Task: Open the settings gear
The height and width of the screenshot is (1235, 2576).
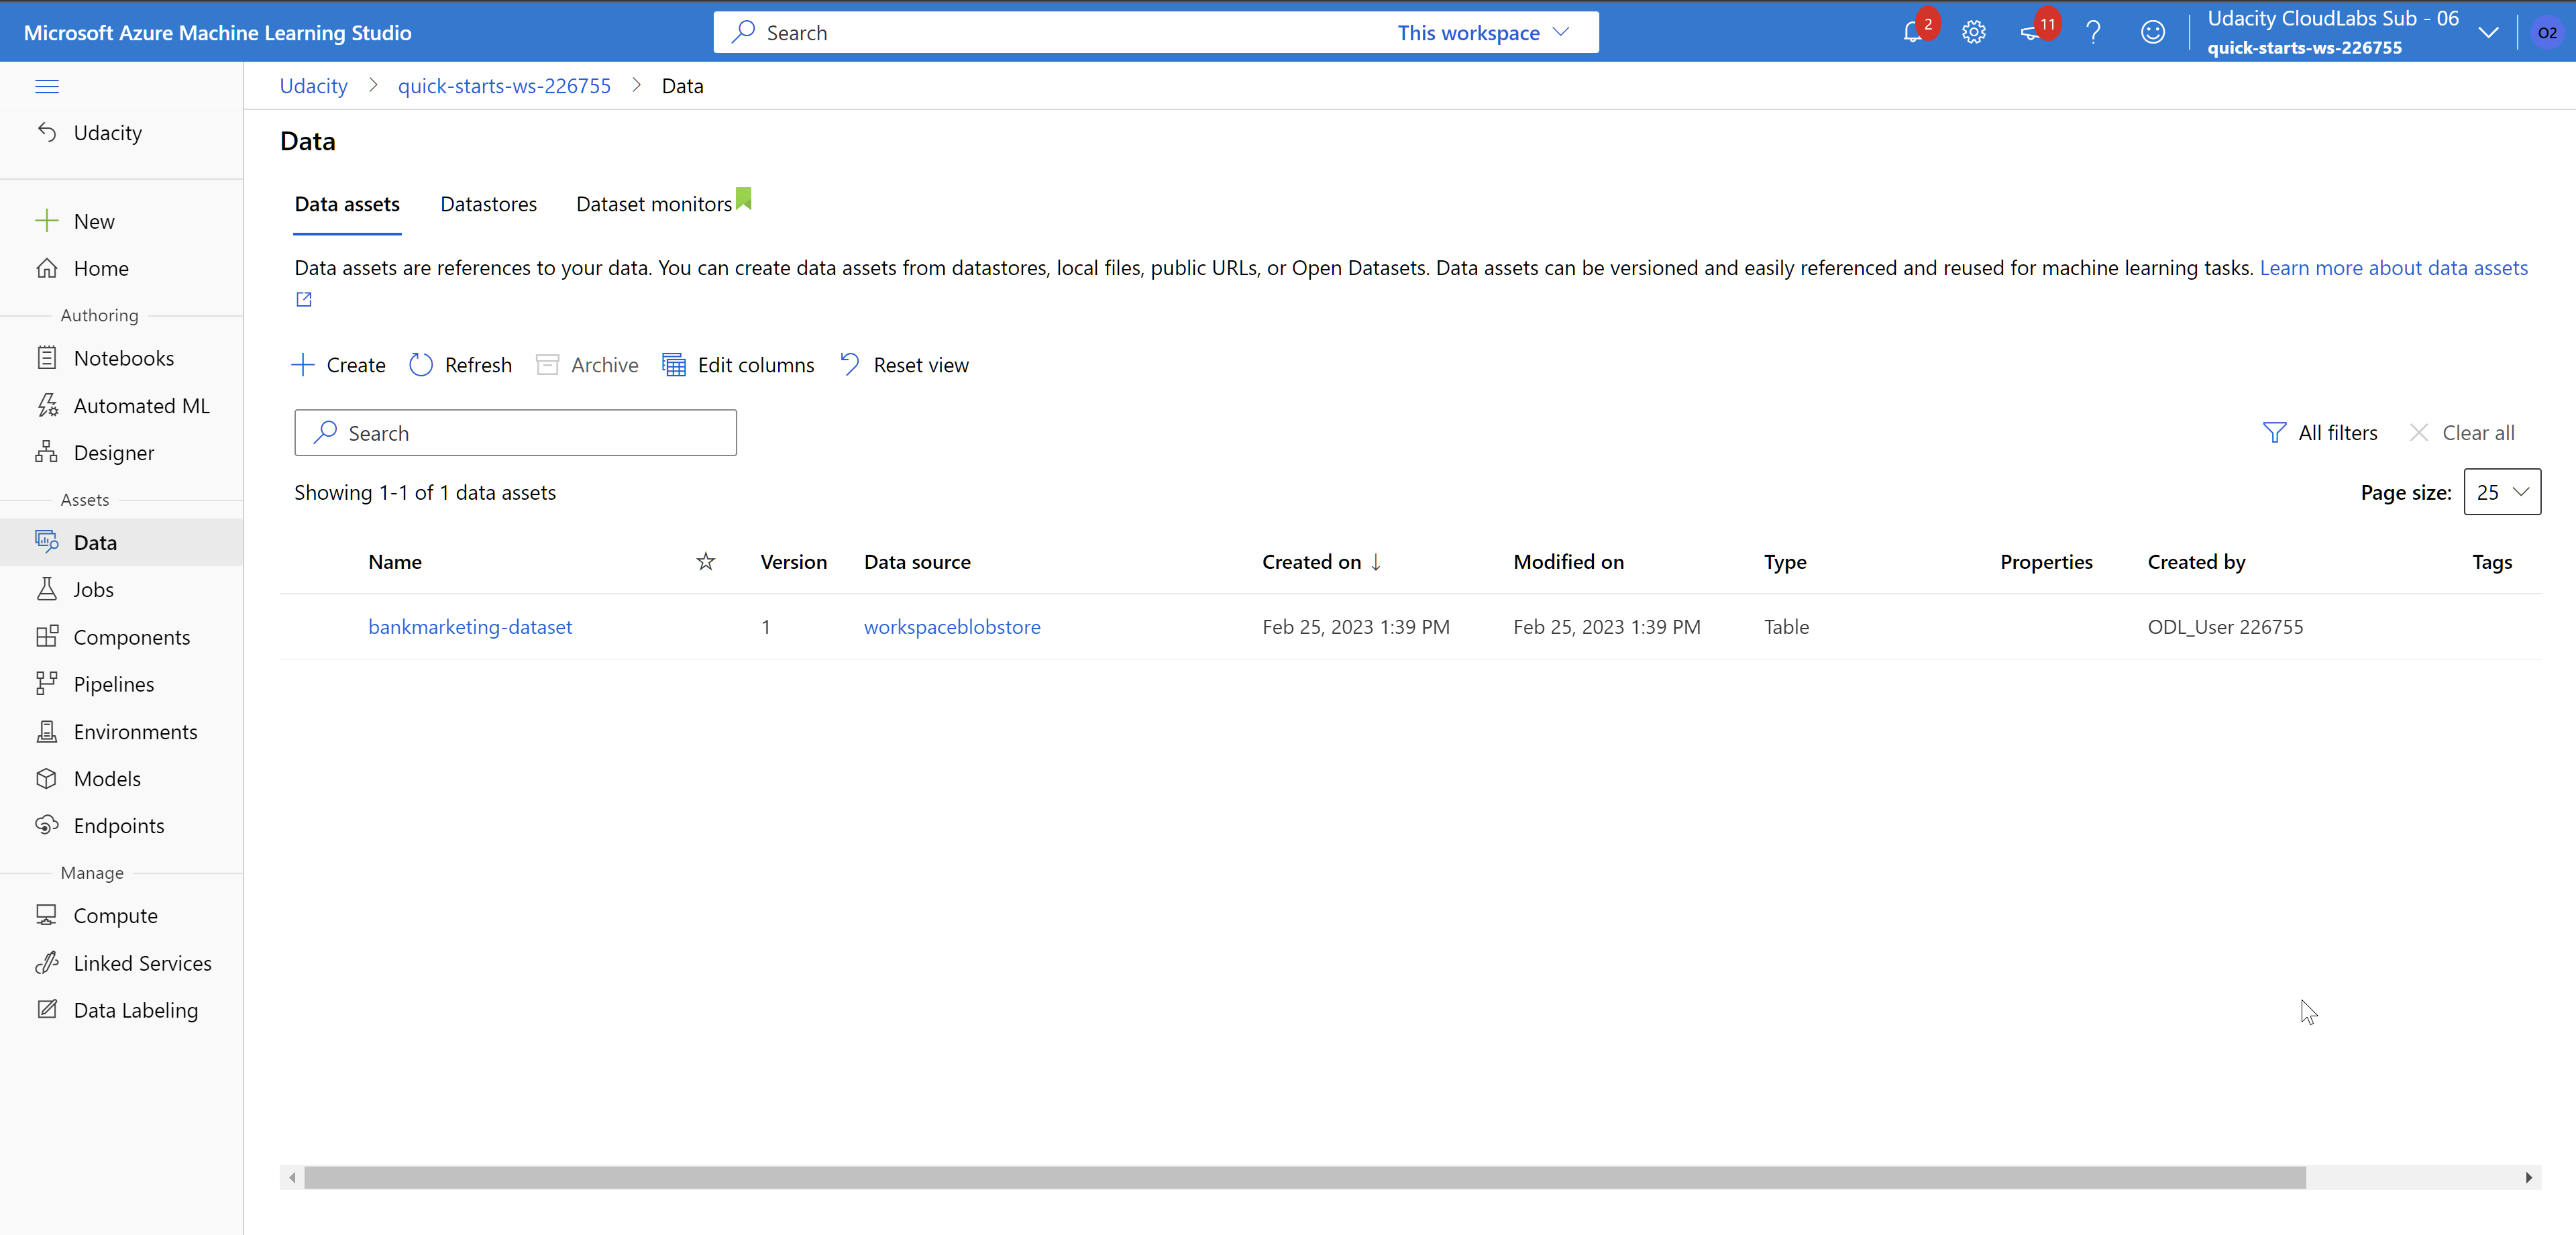Action: tap(1974, 31)
